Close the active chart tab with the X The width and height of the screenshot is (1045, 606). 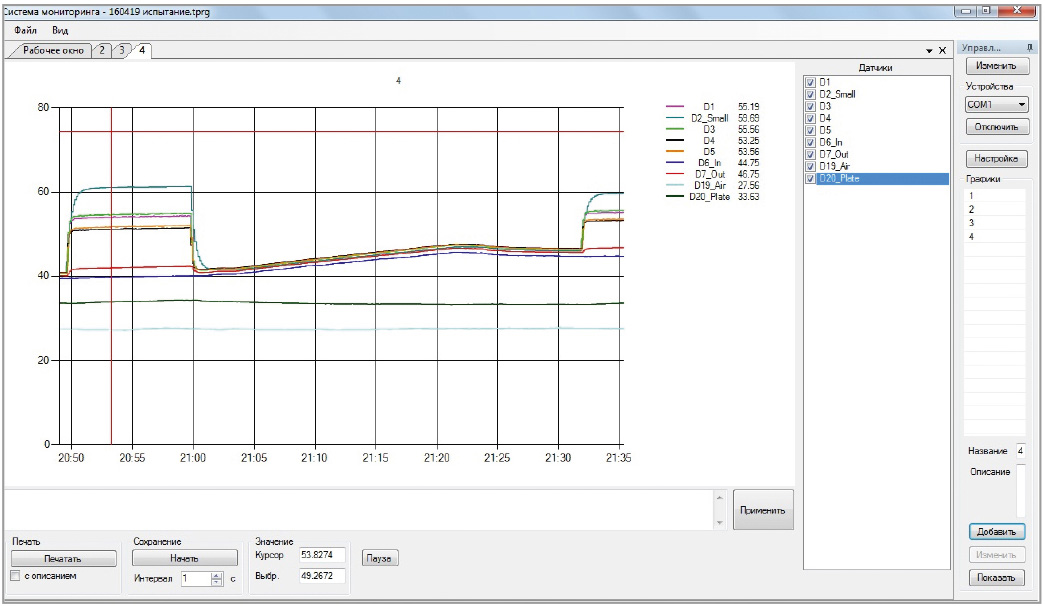pos(942,51)
